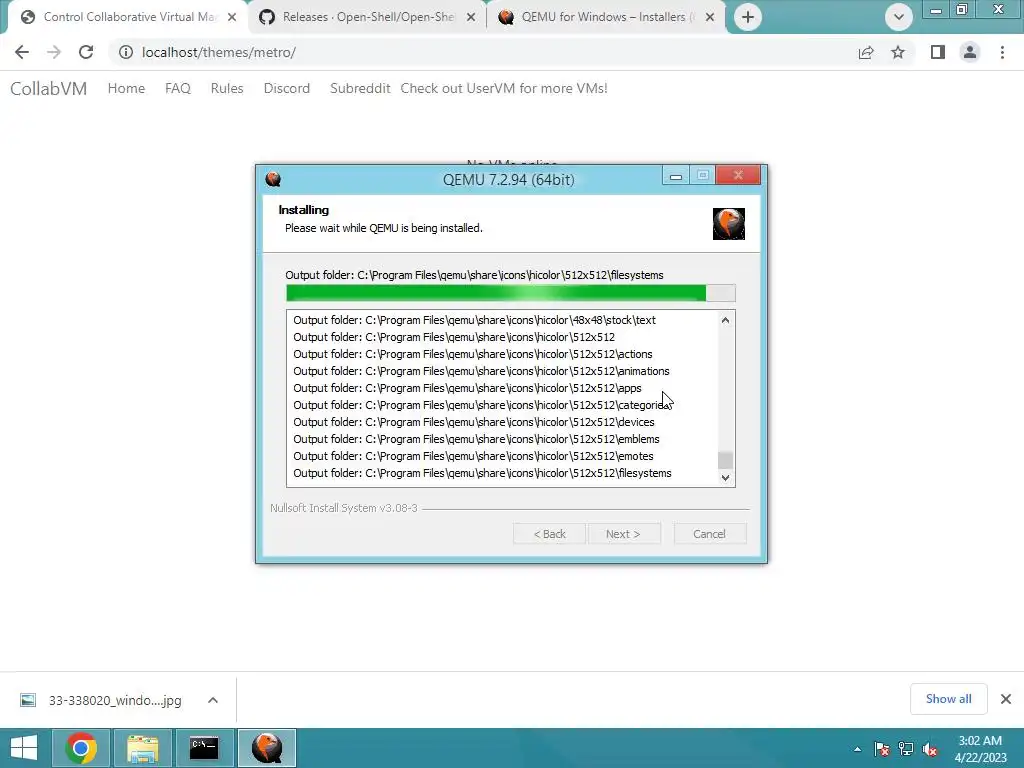Open the Discord link
1024x768 pixels.
coord(287,88)
